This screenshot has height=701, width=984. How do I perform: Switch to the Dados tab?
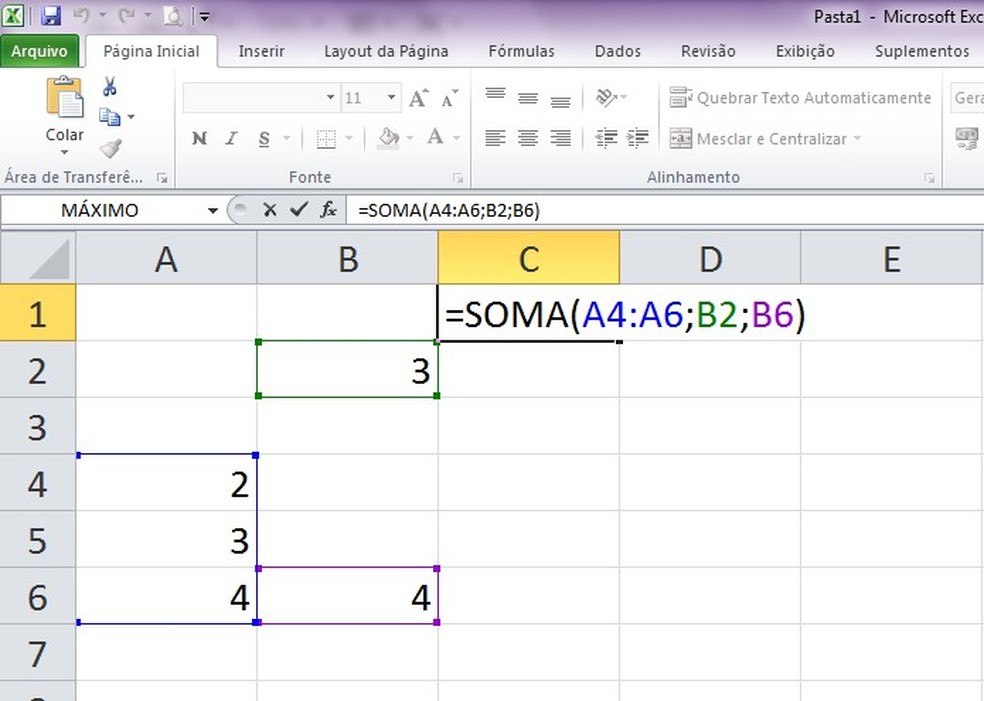[618, 51]
